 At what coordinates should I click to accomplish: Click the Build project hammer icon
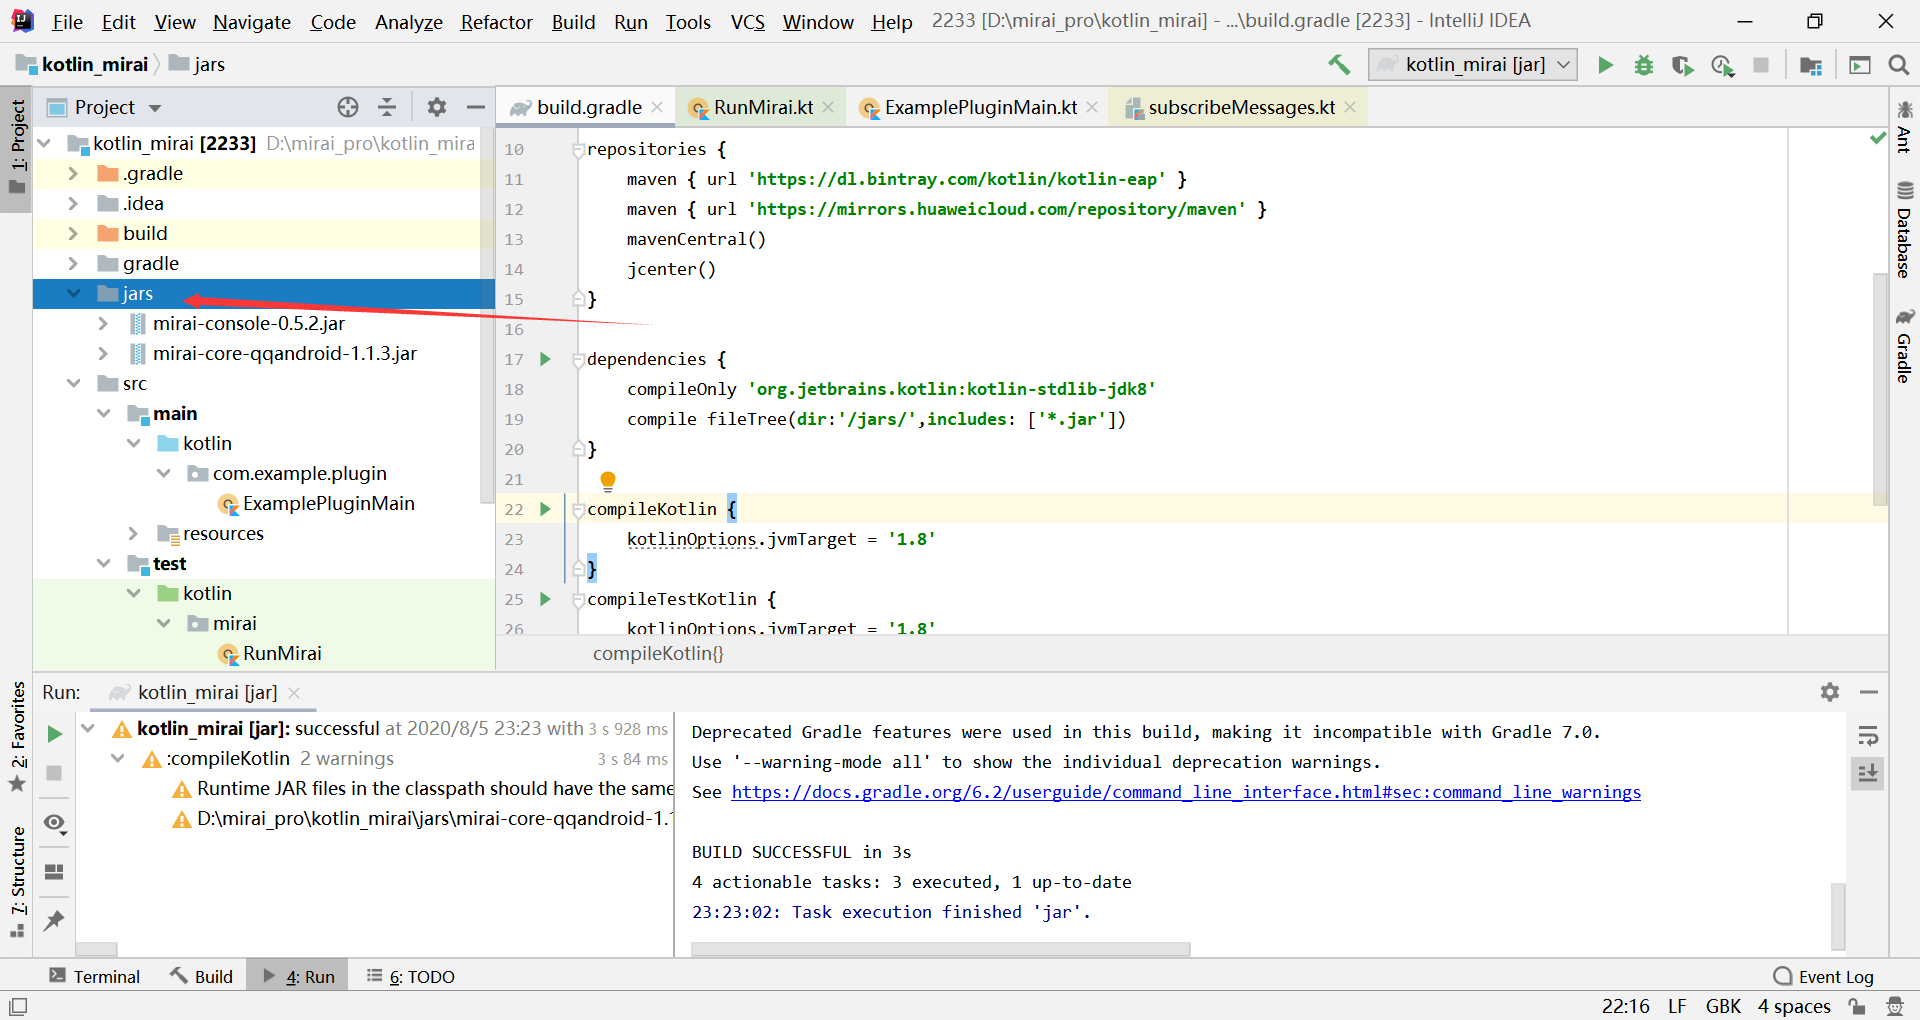point(1339,65)
